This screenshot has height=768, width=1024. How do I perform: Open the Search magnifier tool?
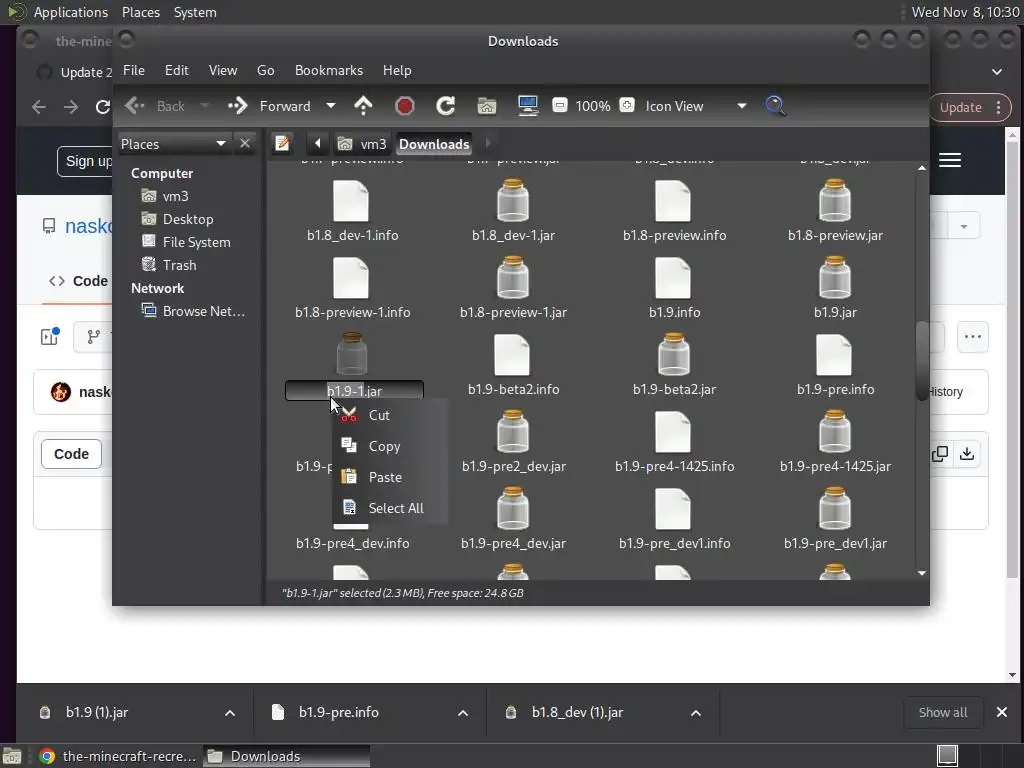775,106
